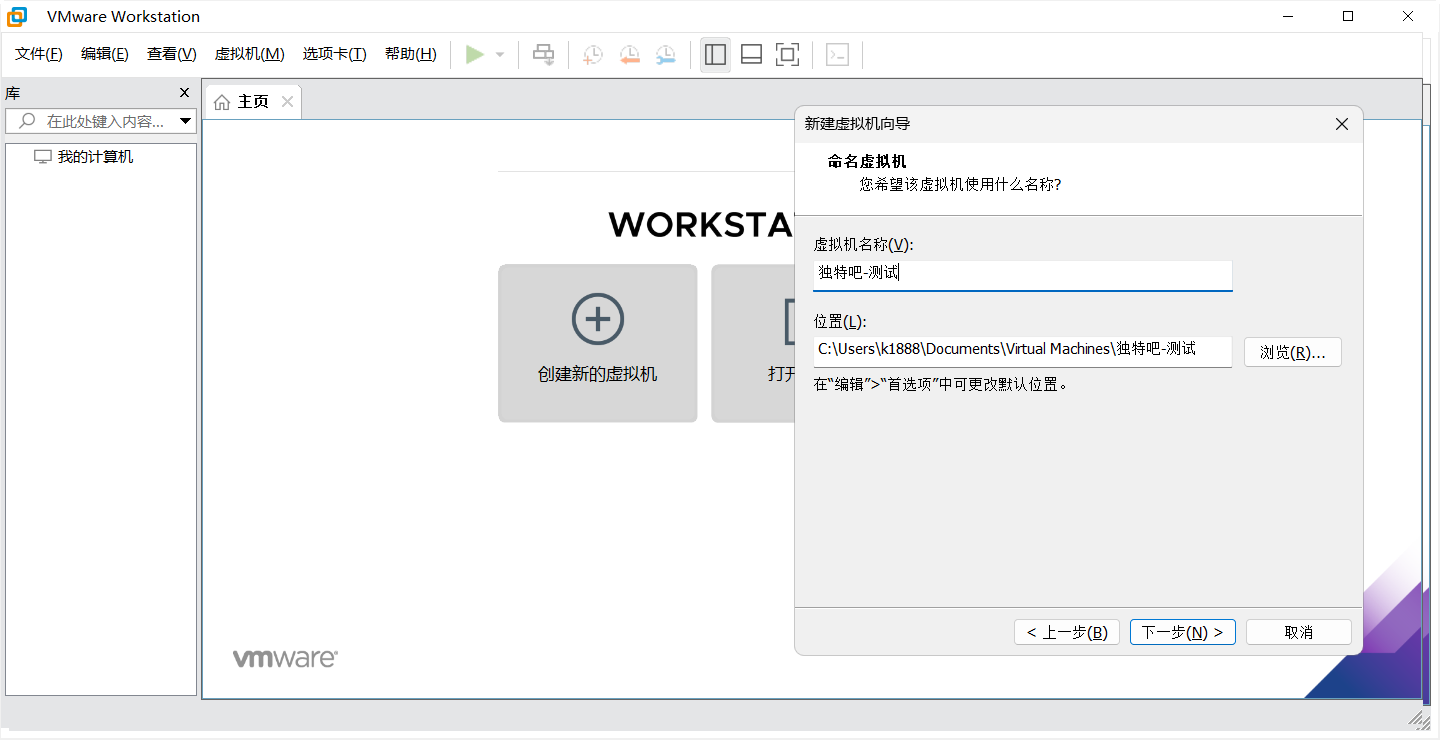Click the 虚拟机名称(V) label
The height and width of the screenshot is (740, 1440).
(x=864, y=245)
